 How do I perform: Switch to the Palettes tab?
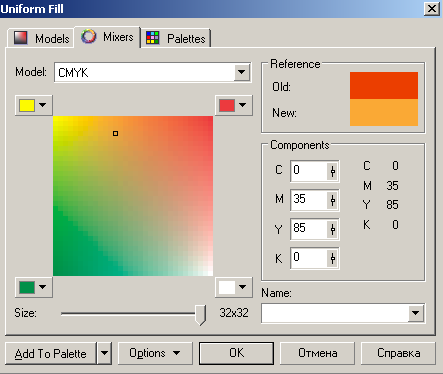pyautogui.click(x=176, y=38)
